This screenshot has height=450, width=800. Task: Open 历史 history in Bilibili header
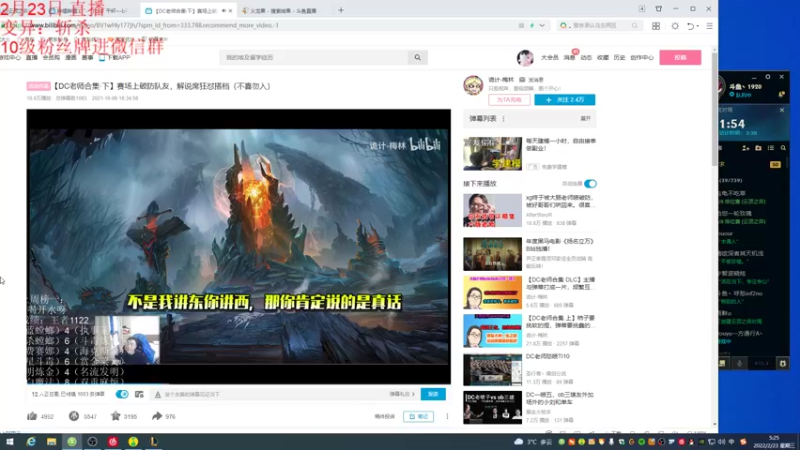(x=619, y=58)
